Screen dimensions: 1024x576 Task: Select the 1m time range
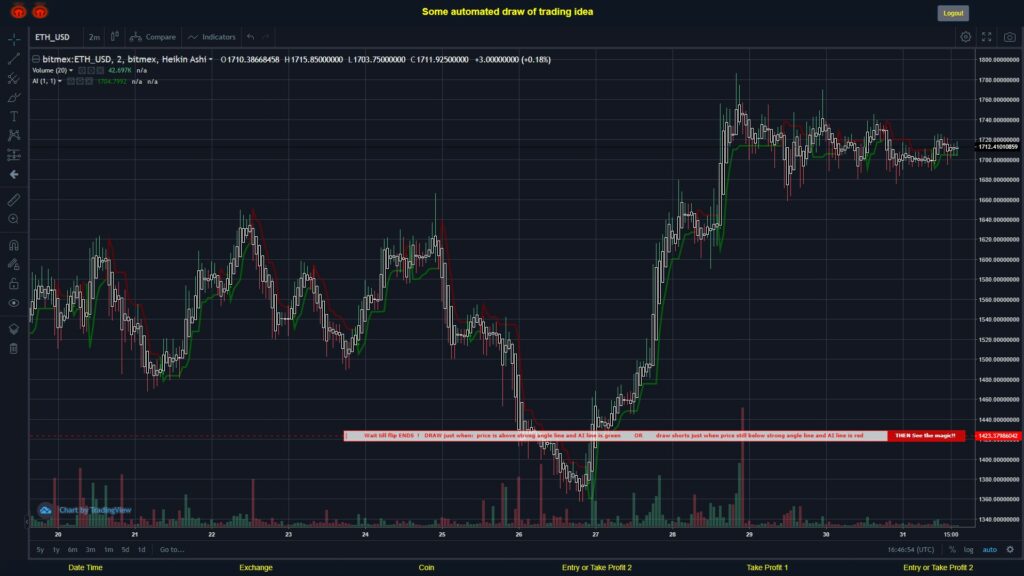(108, 550)
